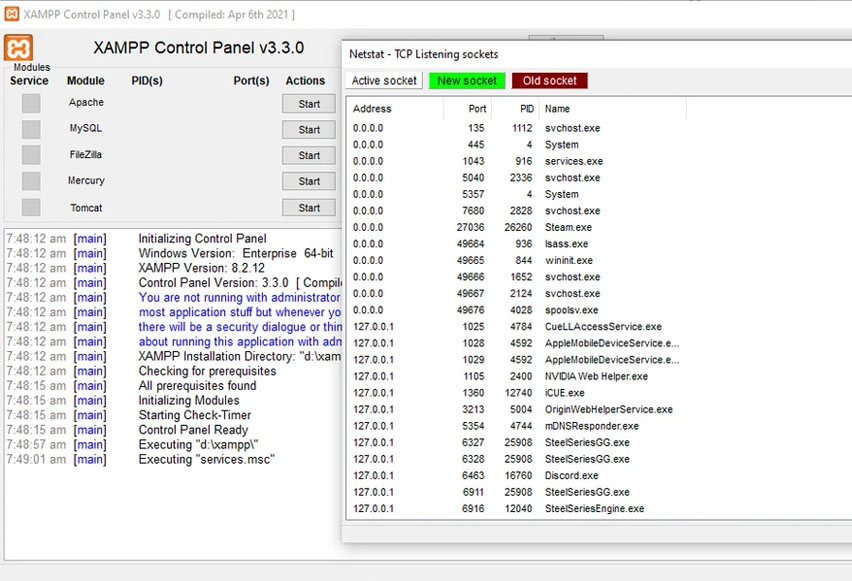Start the Apache module
Image resolution: width=852 pixels, height=581 pixels.
[x=308, y=103]
